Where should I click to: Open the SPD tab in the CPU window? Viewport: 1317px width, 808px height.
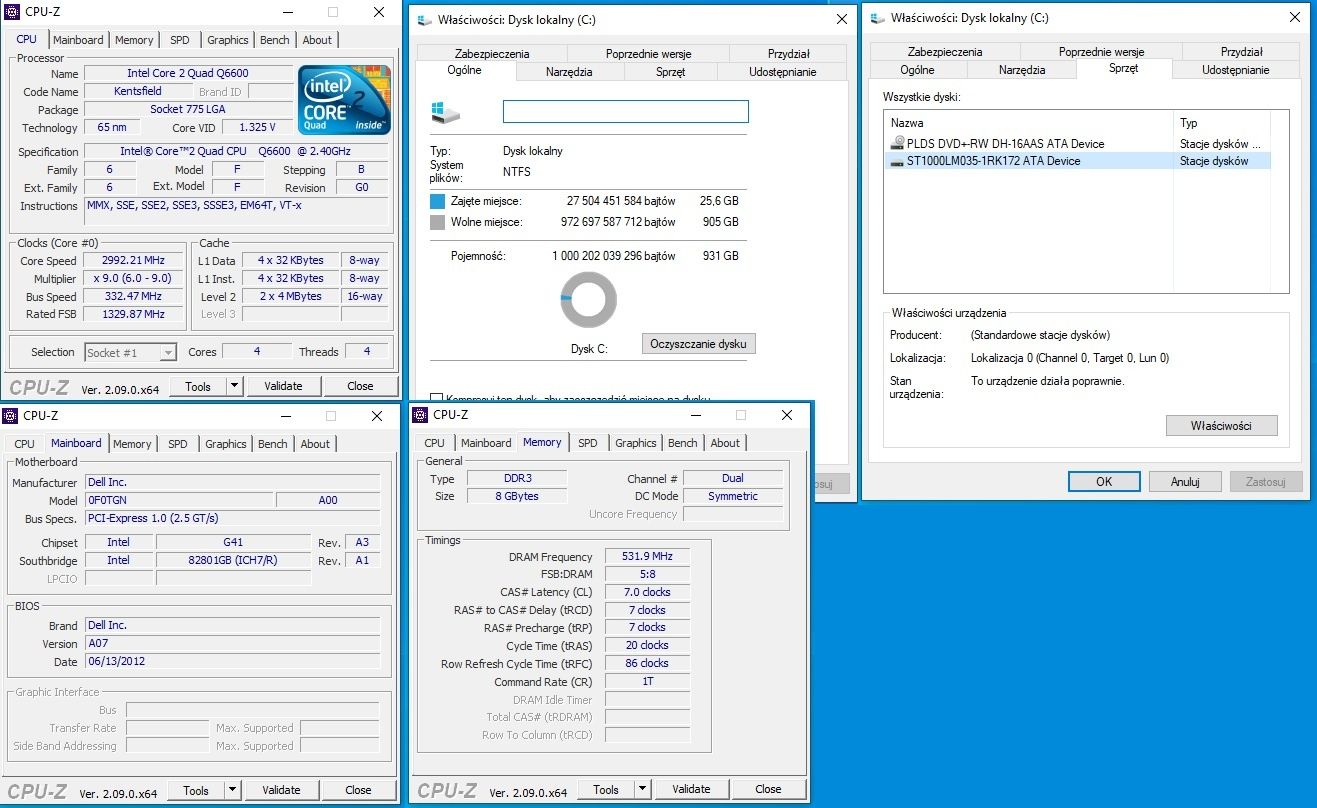pos(180,40)
